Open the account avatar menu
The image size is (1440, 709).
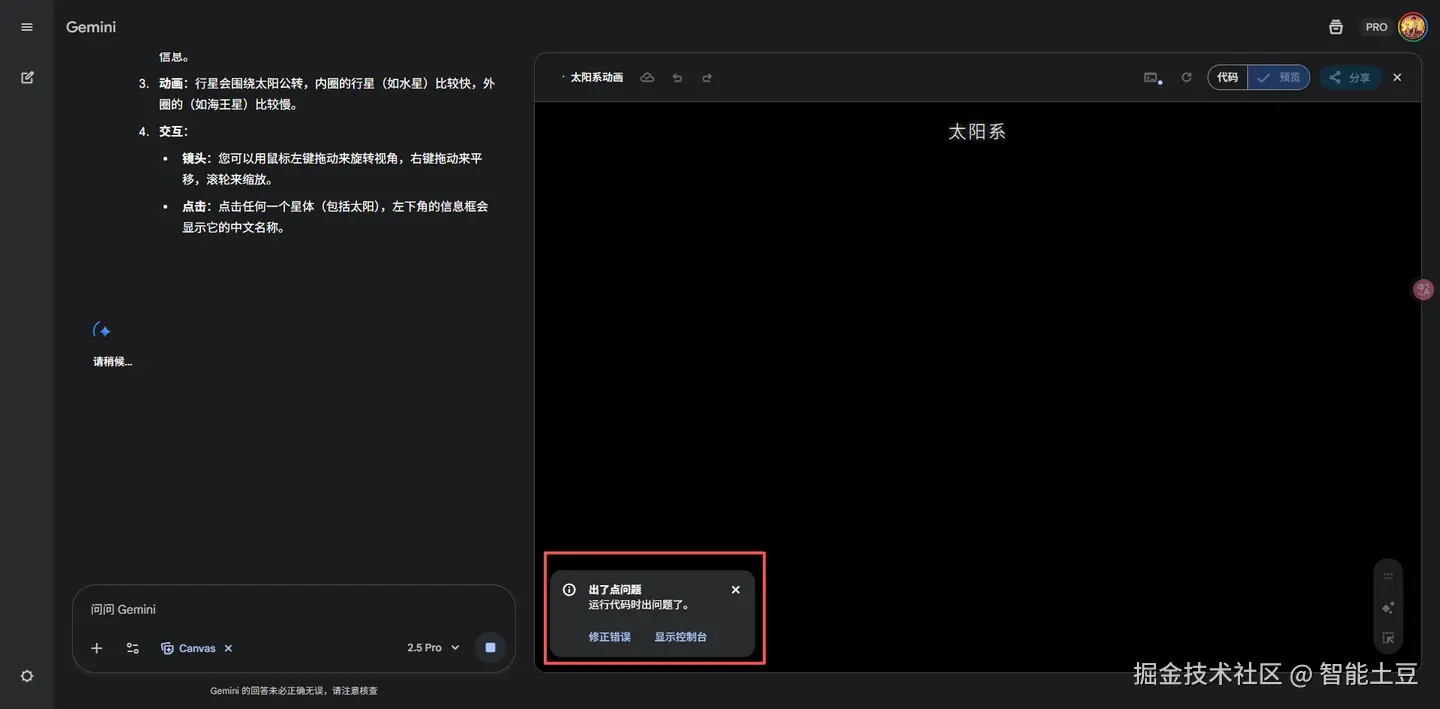pyautogui.click(x=1412, y=27)
